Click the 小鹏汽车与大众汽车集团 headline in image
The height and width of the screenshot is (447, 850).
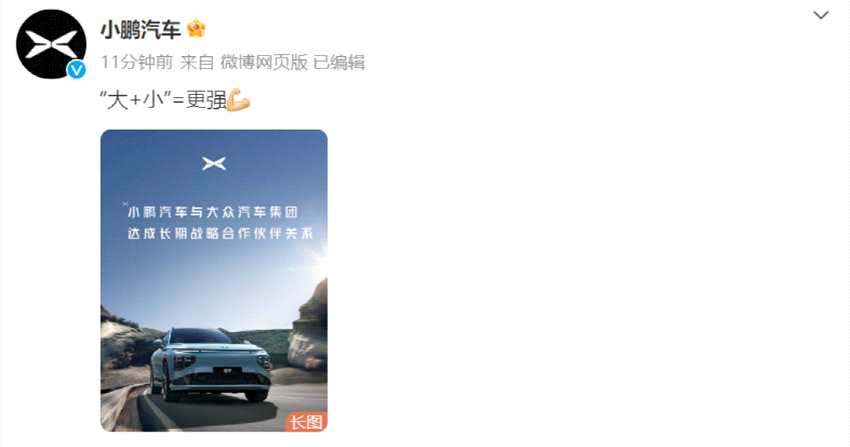point(212,212)
